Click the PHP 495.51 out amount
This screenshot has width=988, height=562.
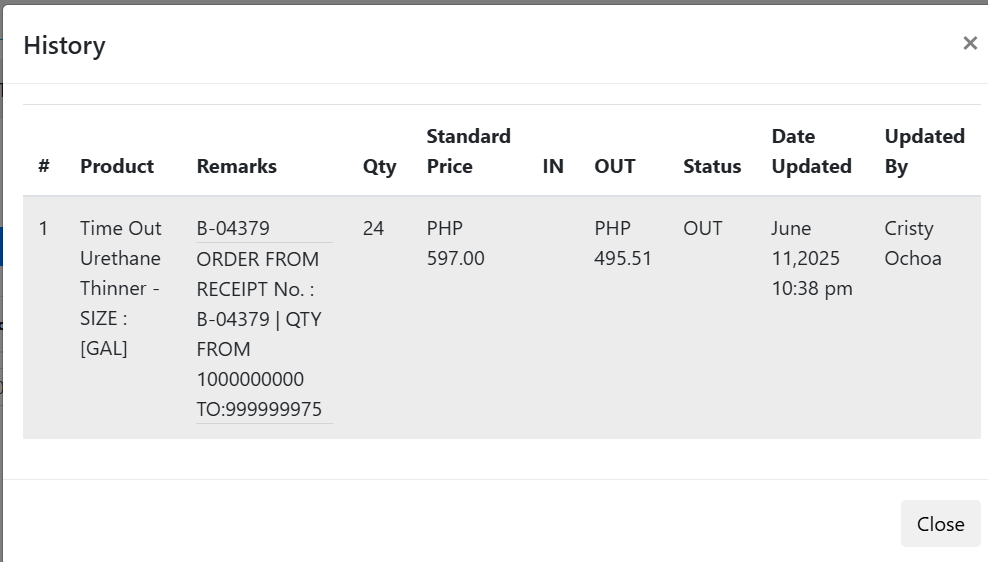(x=622, y=243)
